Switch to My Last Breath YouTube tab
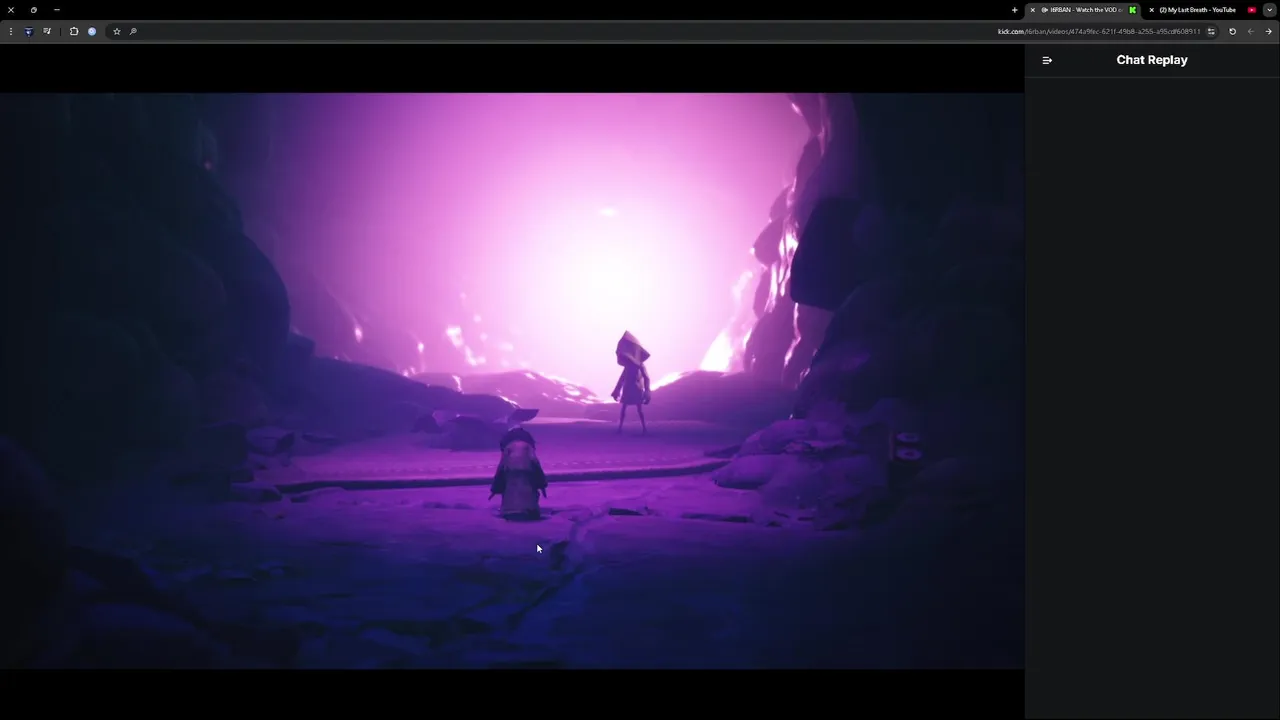The image size is (1280, 720). pos(1203,10)
